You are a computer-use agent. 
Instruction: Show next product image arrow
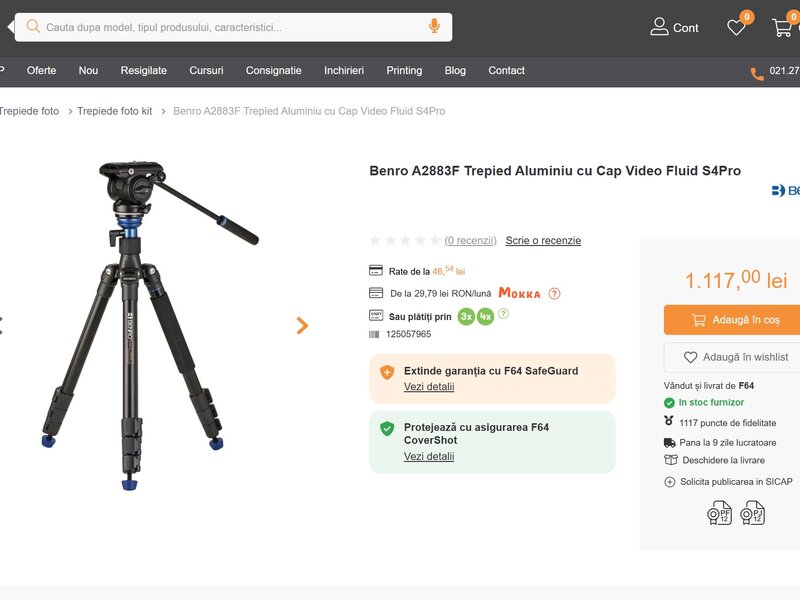[x=302, y=326]
